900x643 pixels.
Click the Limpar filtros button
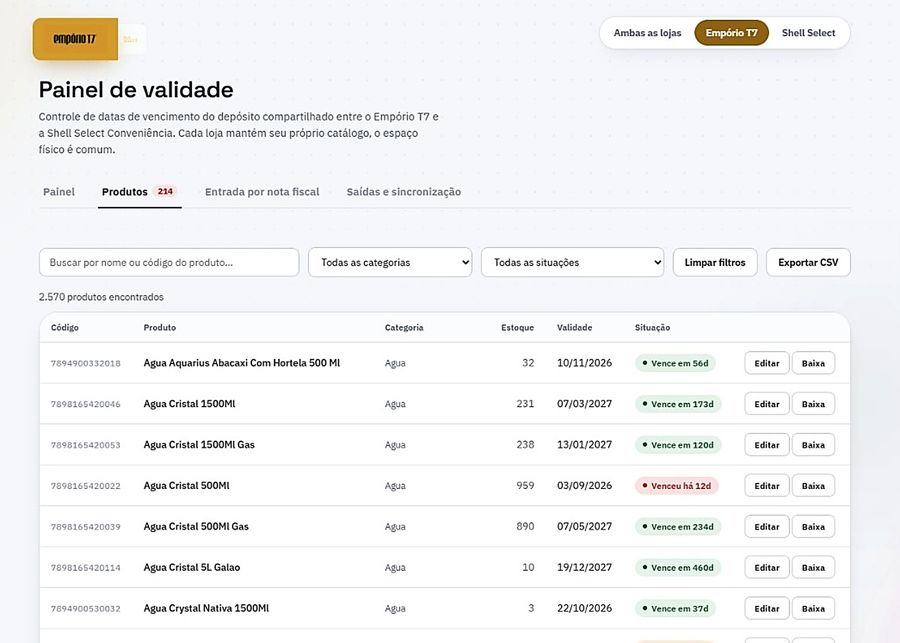point(715,262)
